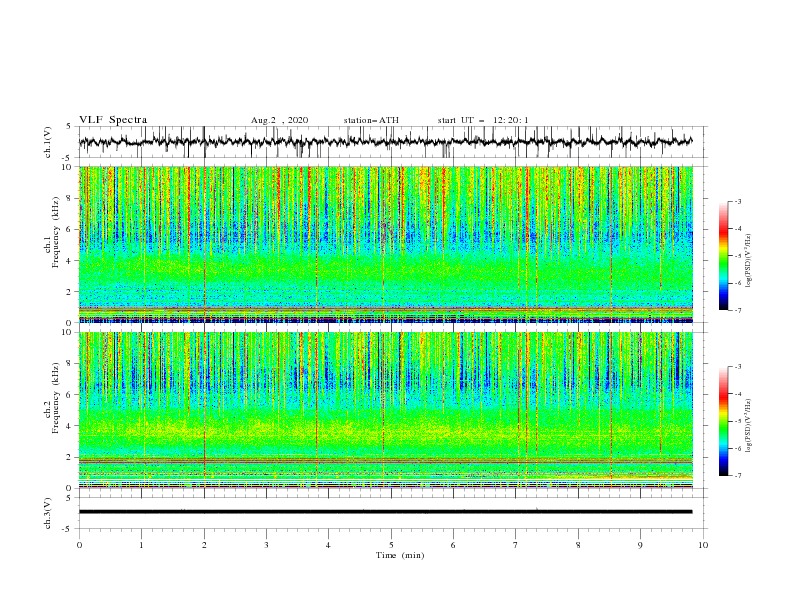Click the "ch.3(V)" axis label
This screenshot has height=612, width=792.
point(48,513)
